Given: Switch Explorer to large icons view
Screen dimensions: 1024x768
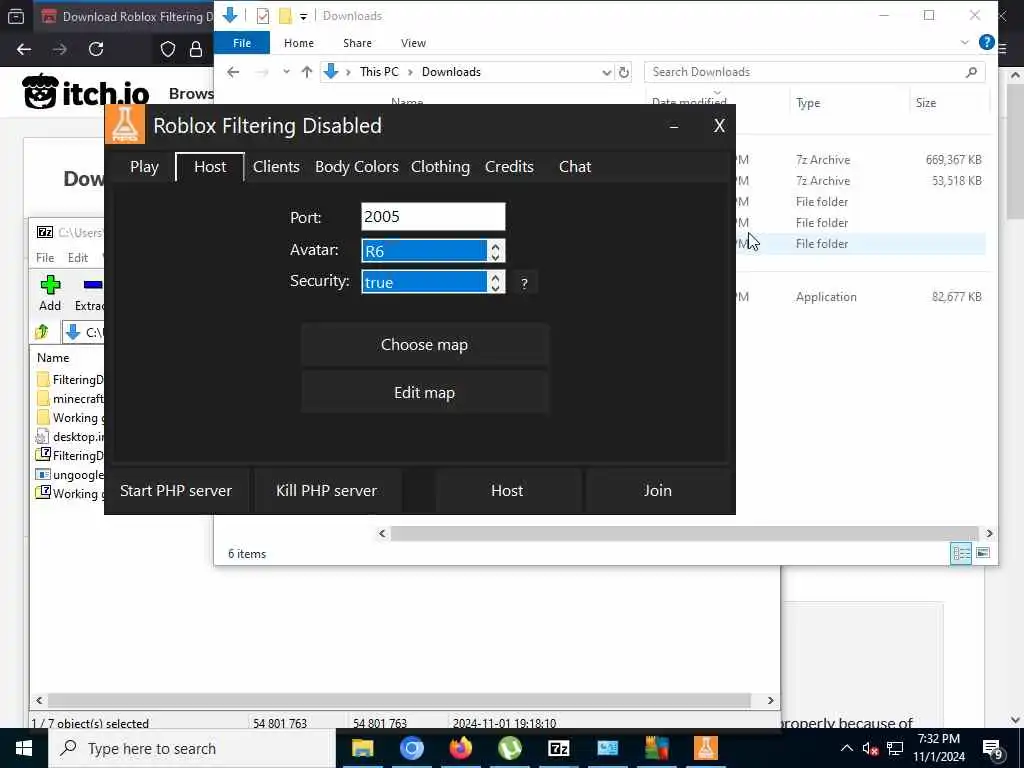Looking at the screenshot, I should [983, 553].
